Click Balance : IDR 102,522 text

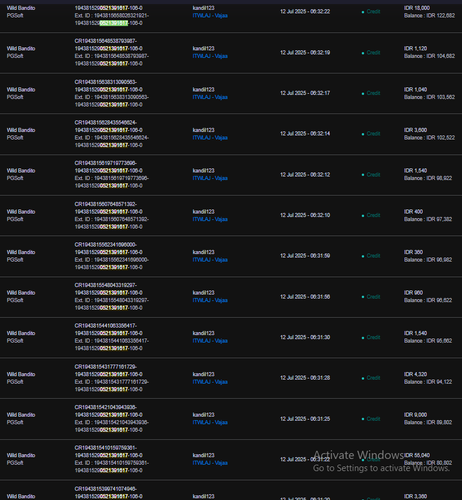click(x=429, y=138)
